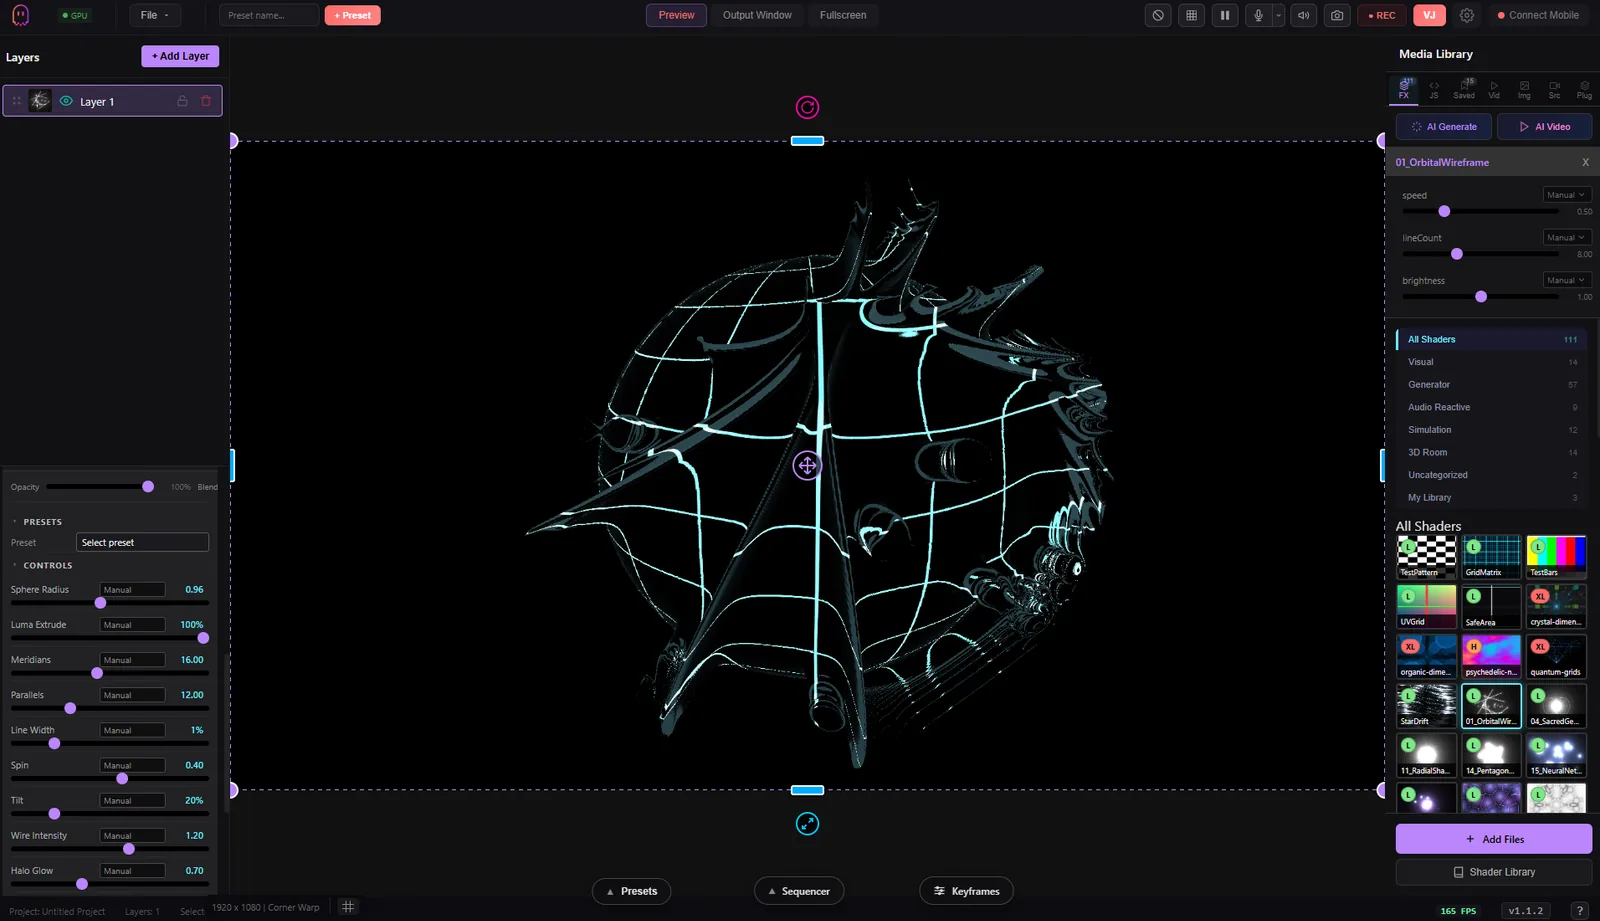This screenshot has height=921, width=1600.
Task: Open the Shader Library button
Action: 1494,872
